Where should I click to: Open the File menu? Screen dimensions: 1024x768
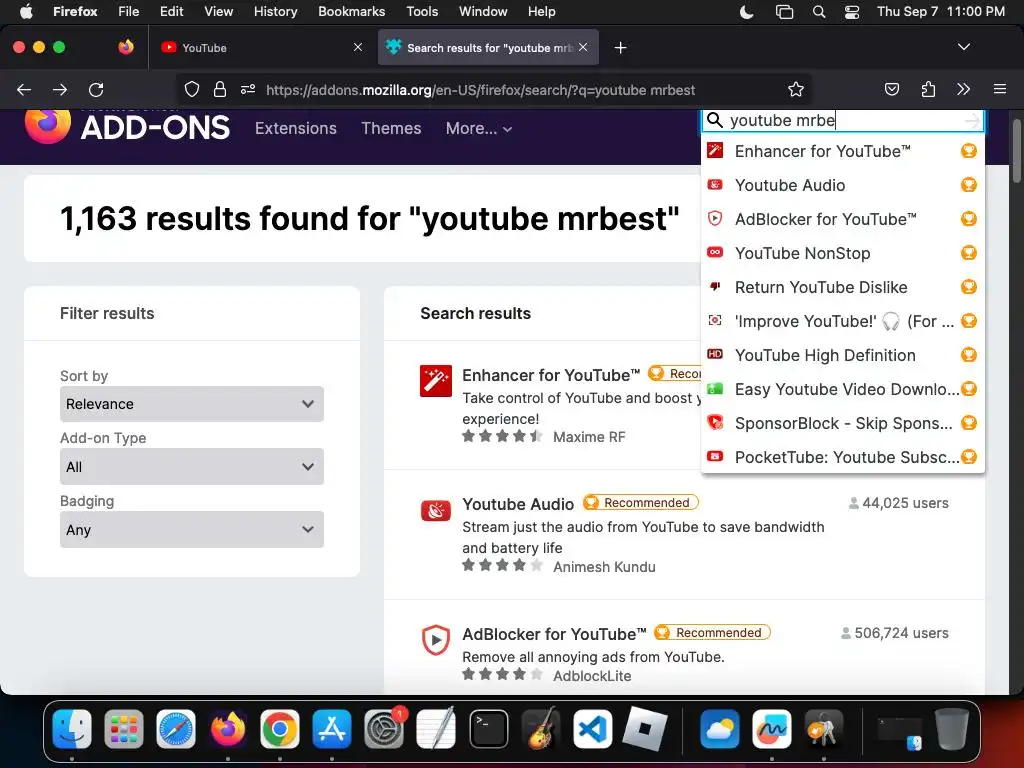(x=128, y=12)
